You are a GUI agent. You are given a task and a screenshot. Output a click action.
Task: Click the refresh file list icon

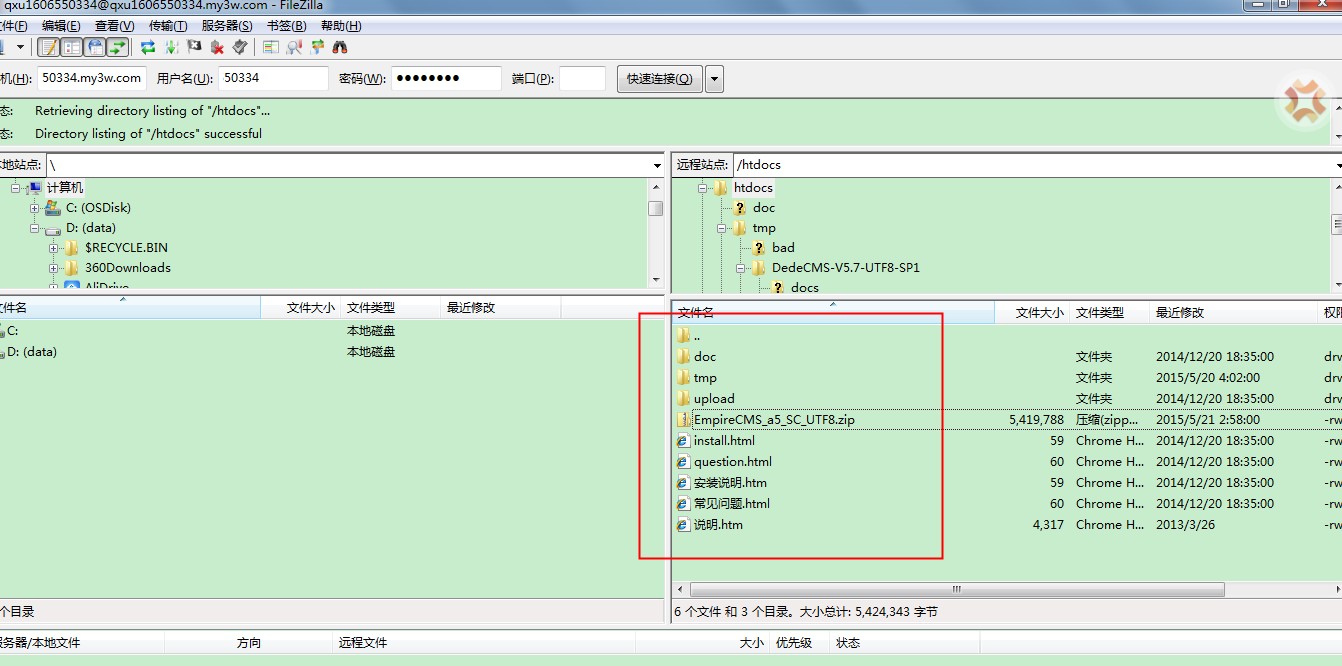[148, 47]
